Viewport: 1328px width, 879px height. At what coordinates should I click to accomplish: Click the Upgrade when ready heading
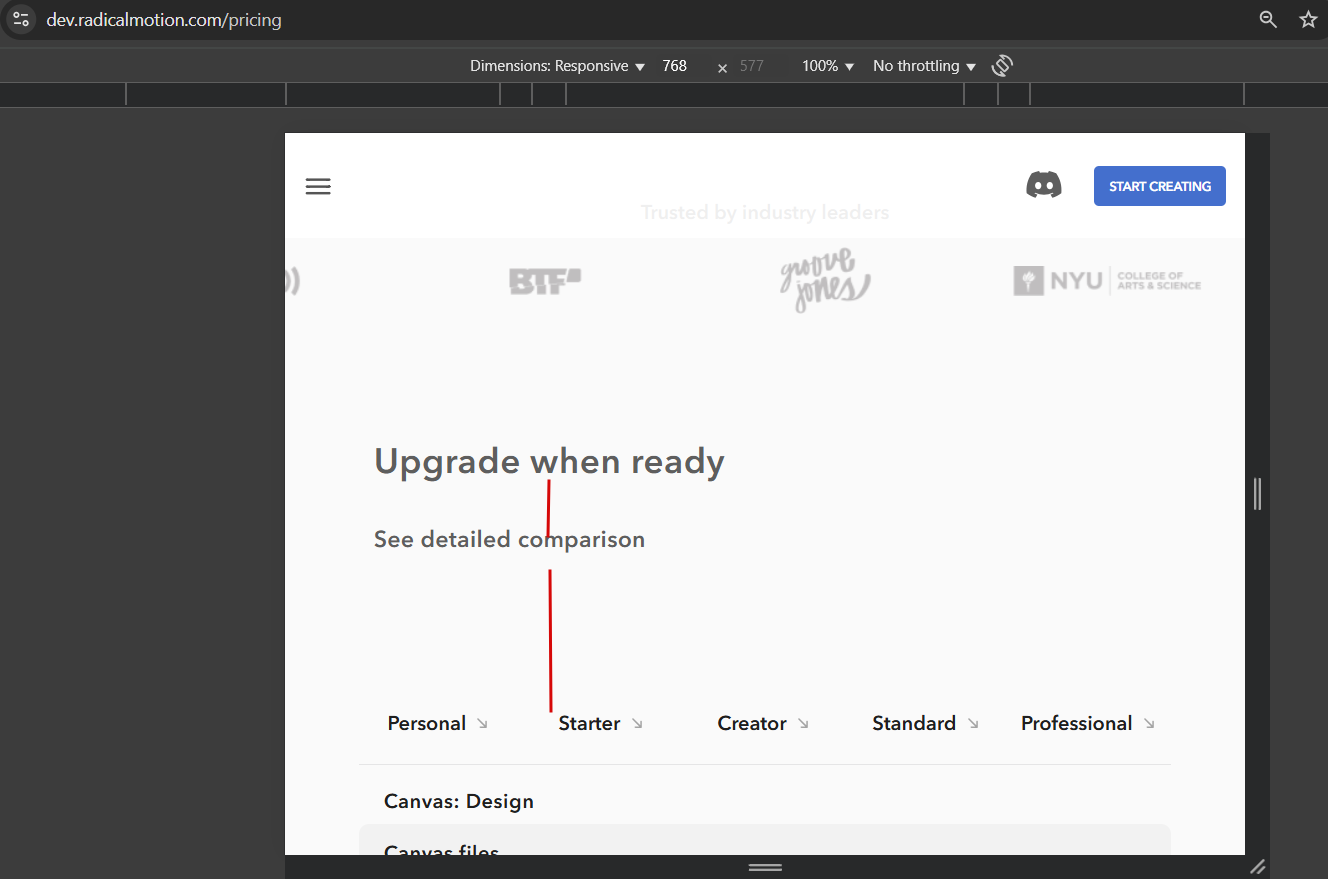(549, 461)
